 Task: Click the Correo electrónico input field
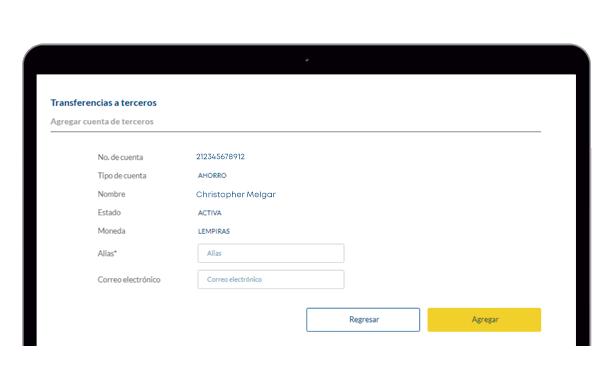(x=271, y=279)
